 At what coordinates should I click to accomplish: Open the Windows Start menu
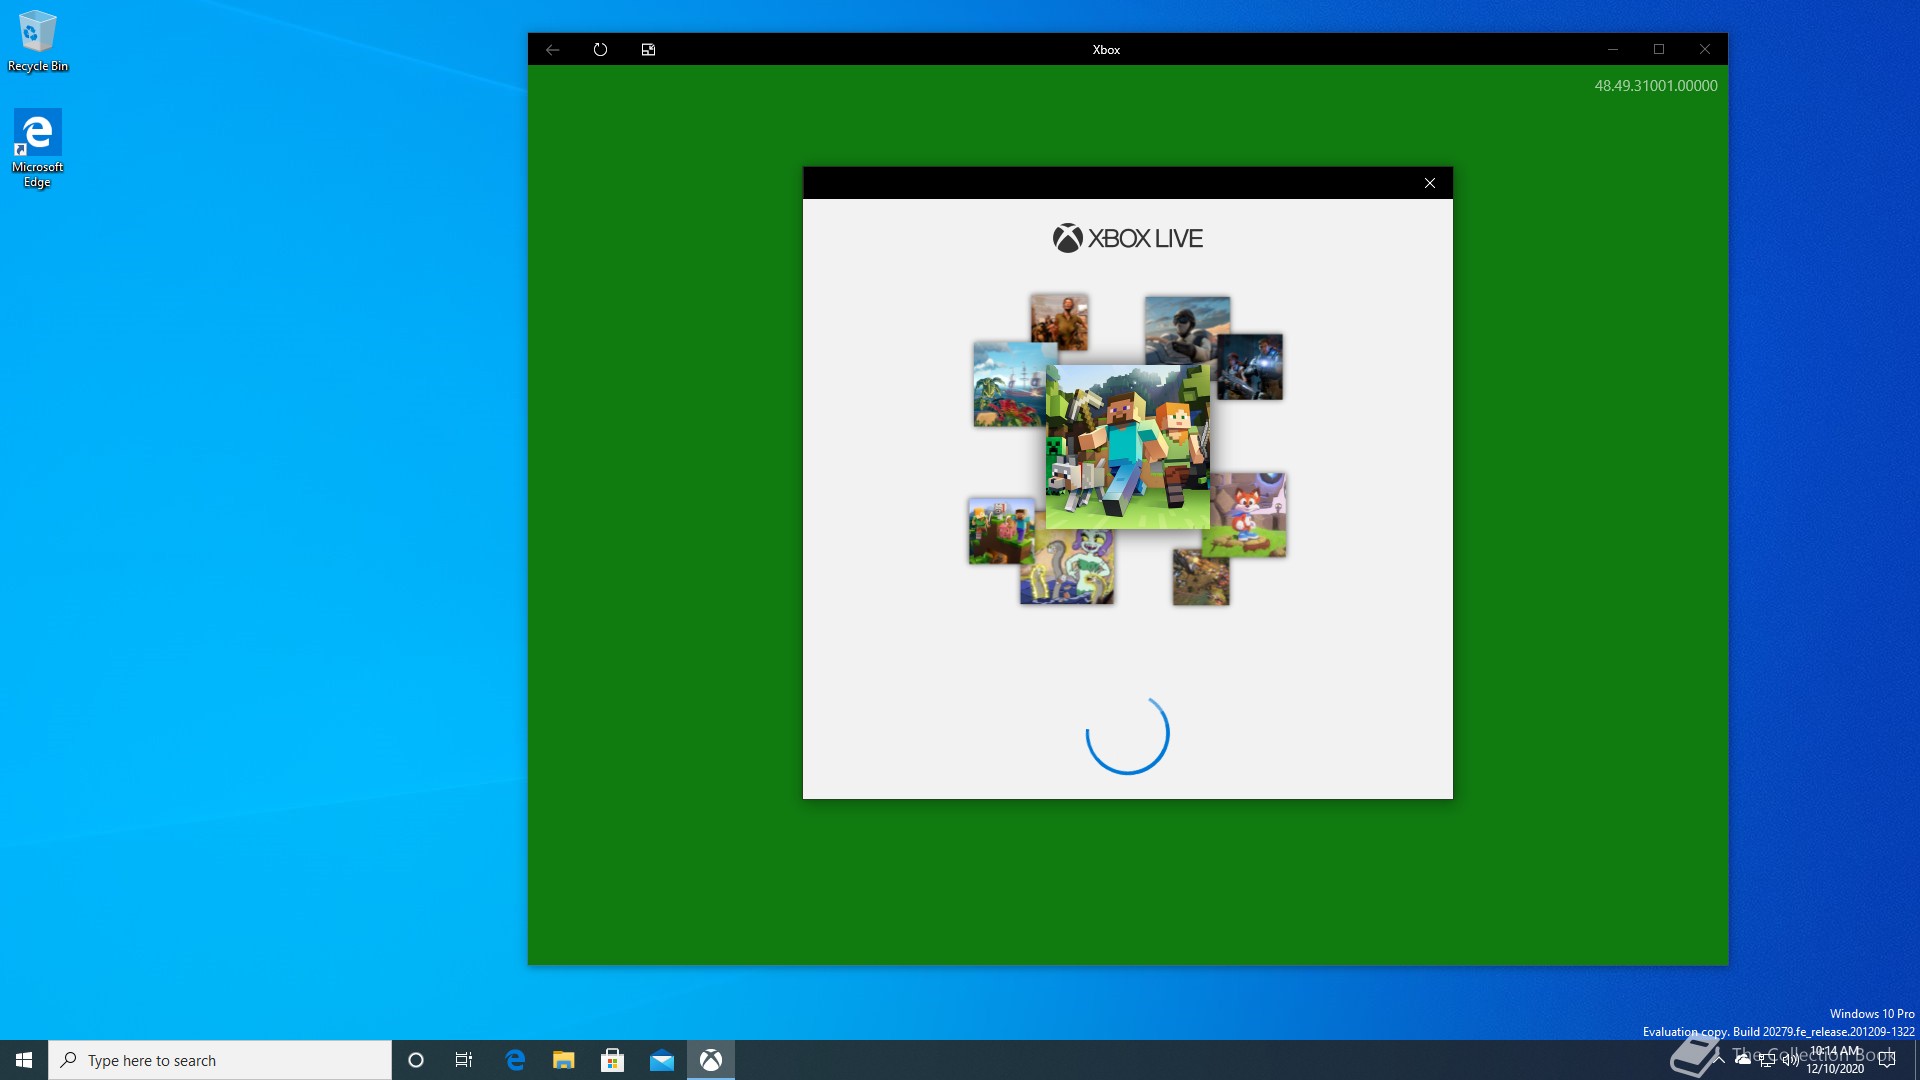click(x=24, y=1060)
